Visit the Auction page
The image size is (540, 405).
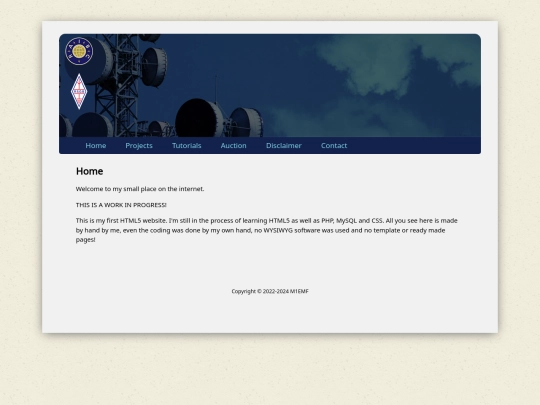(x=233, y=146)
